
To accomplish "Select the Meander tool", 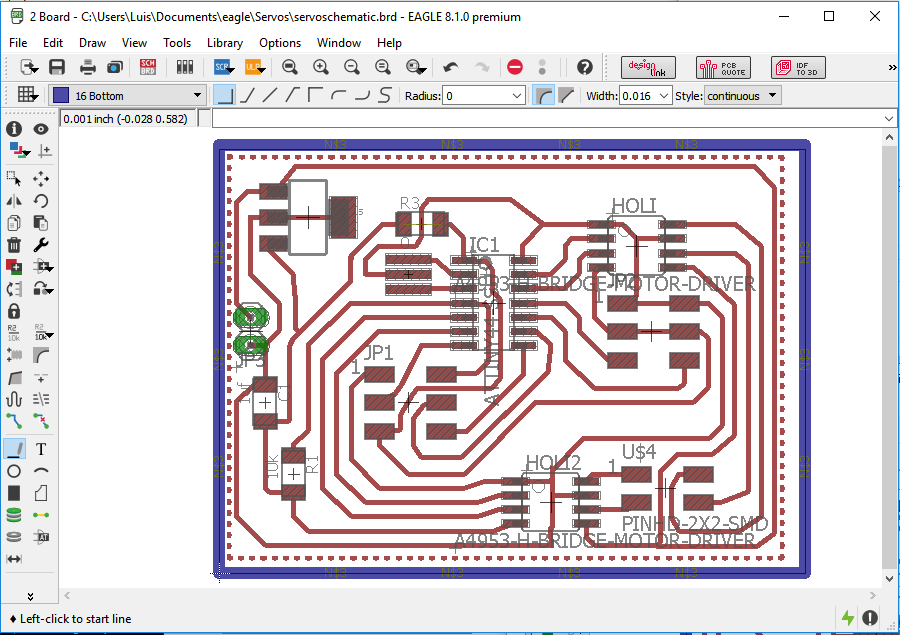I will (x=14, y=400).
